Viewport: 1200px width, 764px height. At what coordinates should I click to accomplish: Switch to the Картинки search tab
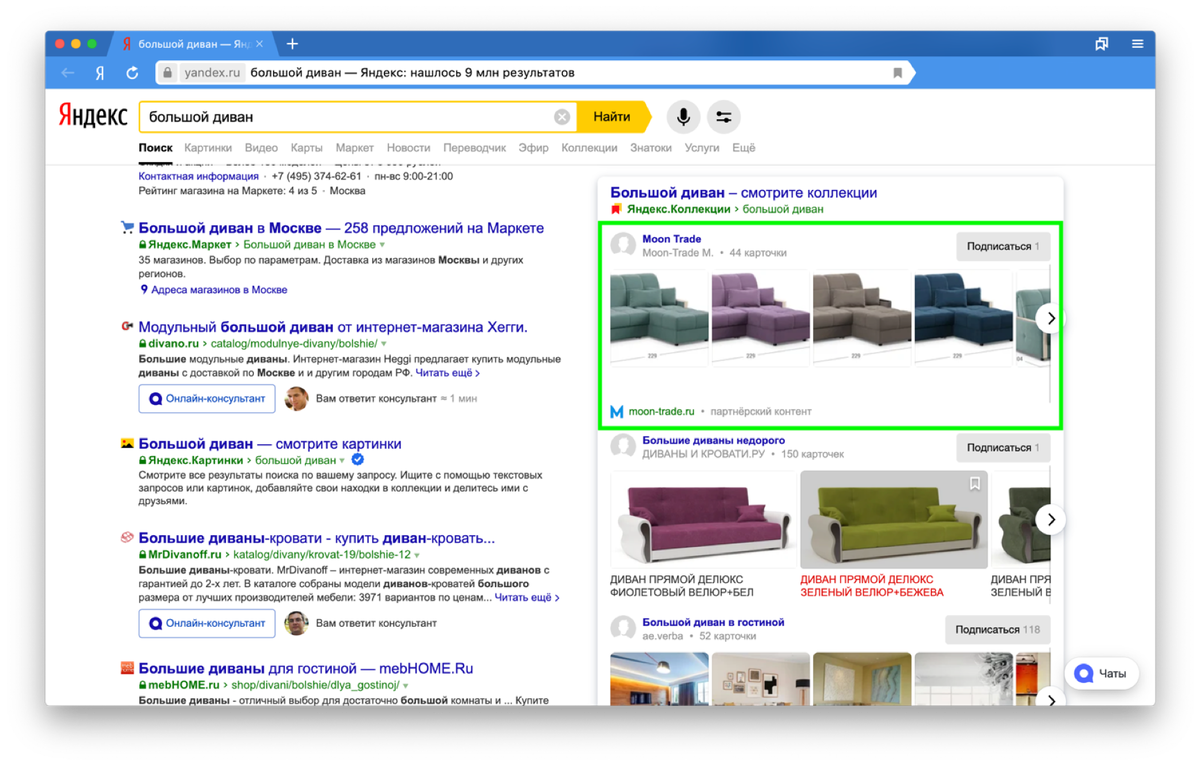coord(208,148)
